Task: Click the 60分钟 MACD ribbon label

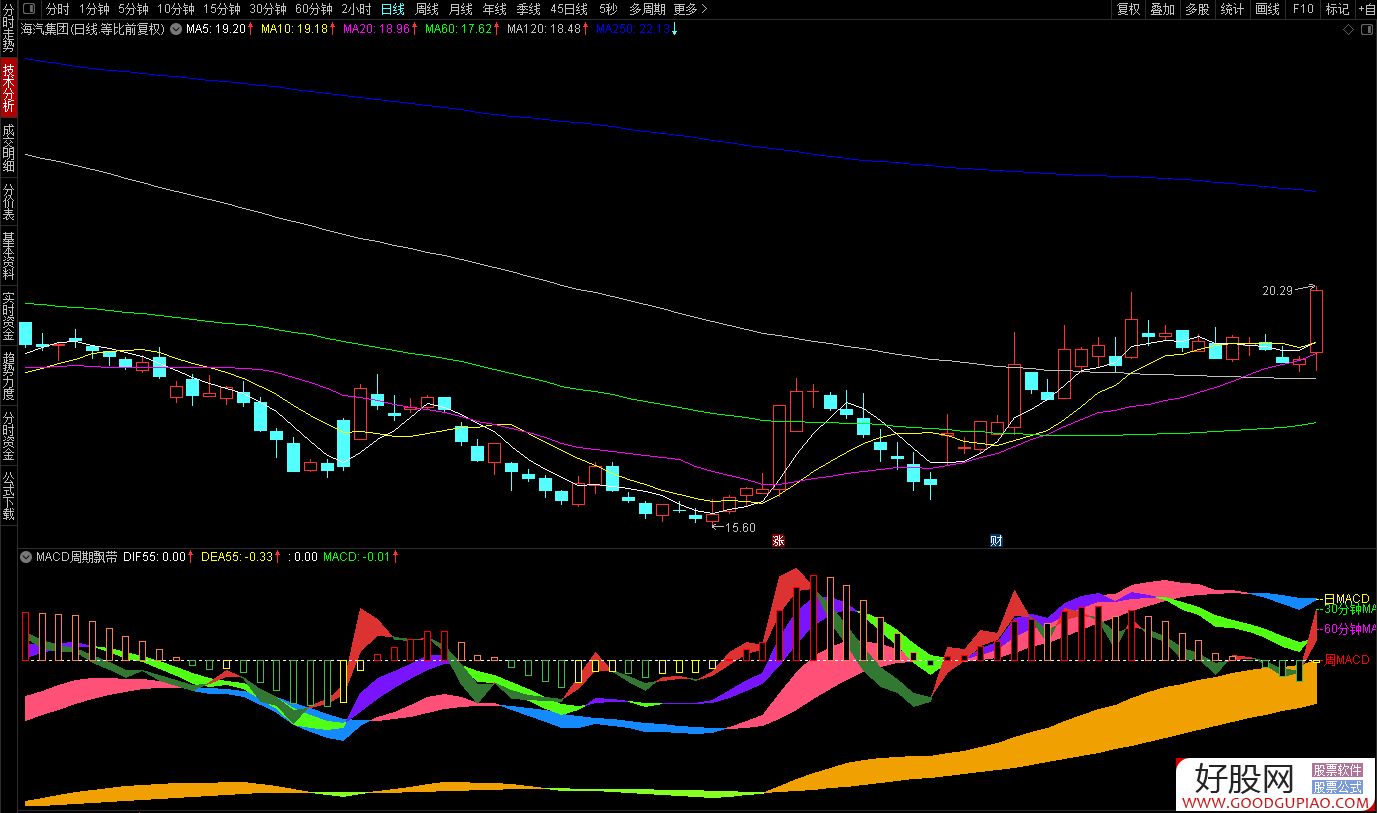Action: (x=1349, y=629)
